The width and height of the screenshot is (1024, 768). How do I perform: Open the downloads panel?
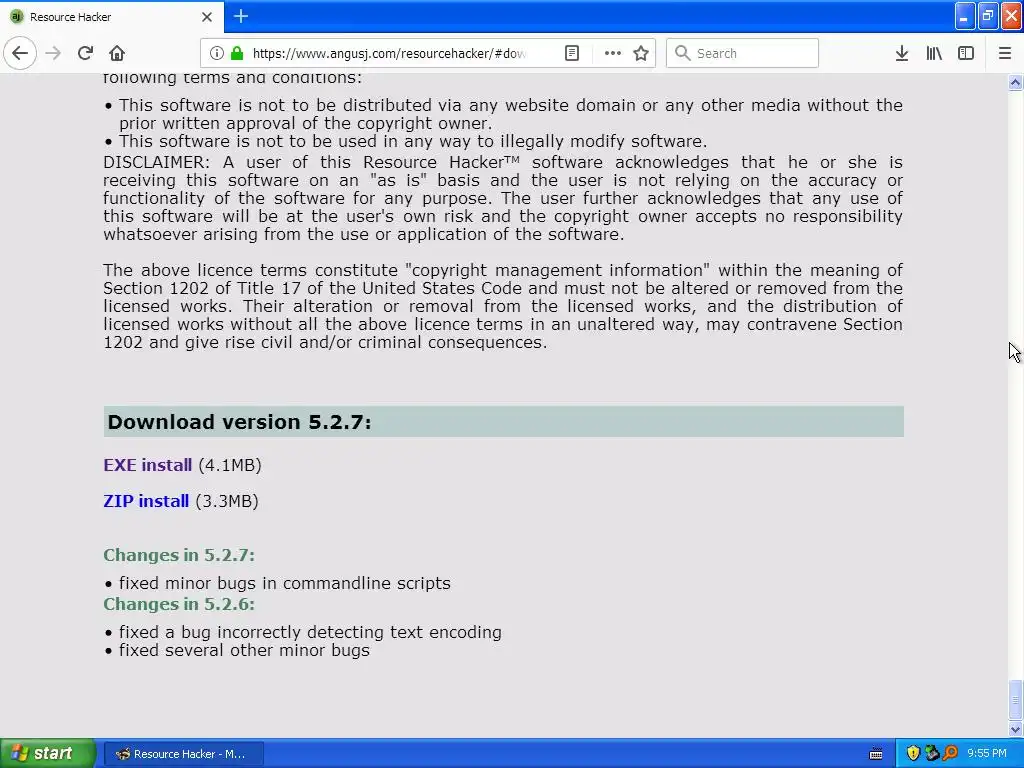pos(902,53)
